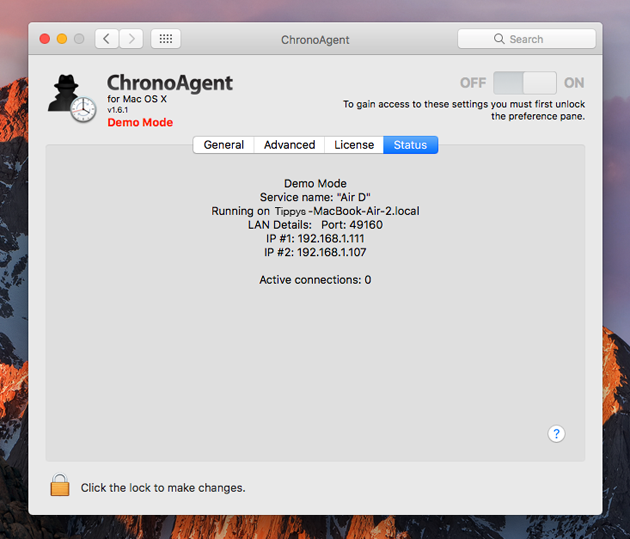Click the unlock preference pane notice text

pyautogui.click(x=464, y=110)
